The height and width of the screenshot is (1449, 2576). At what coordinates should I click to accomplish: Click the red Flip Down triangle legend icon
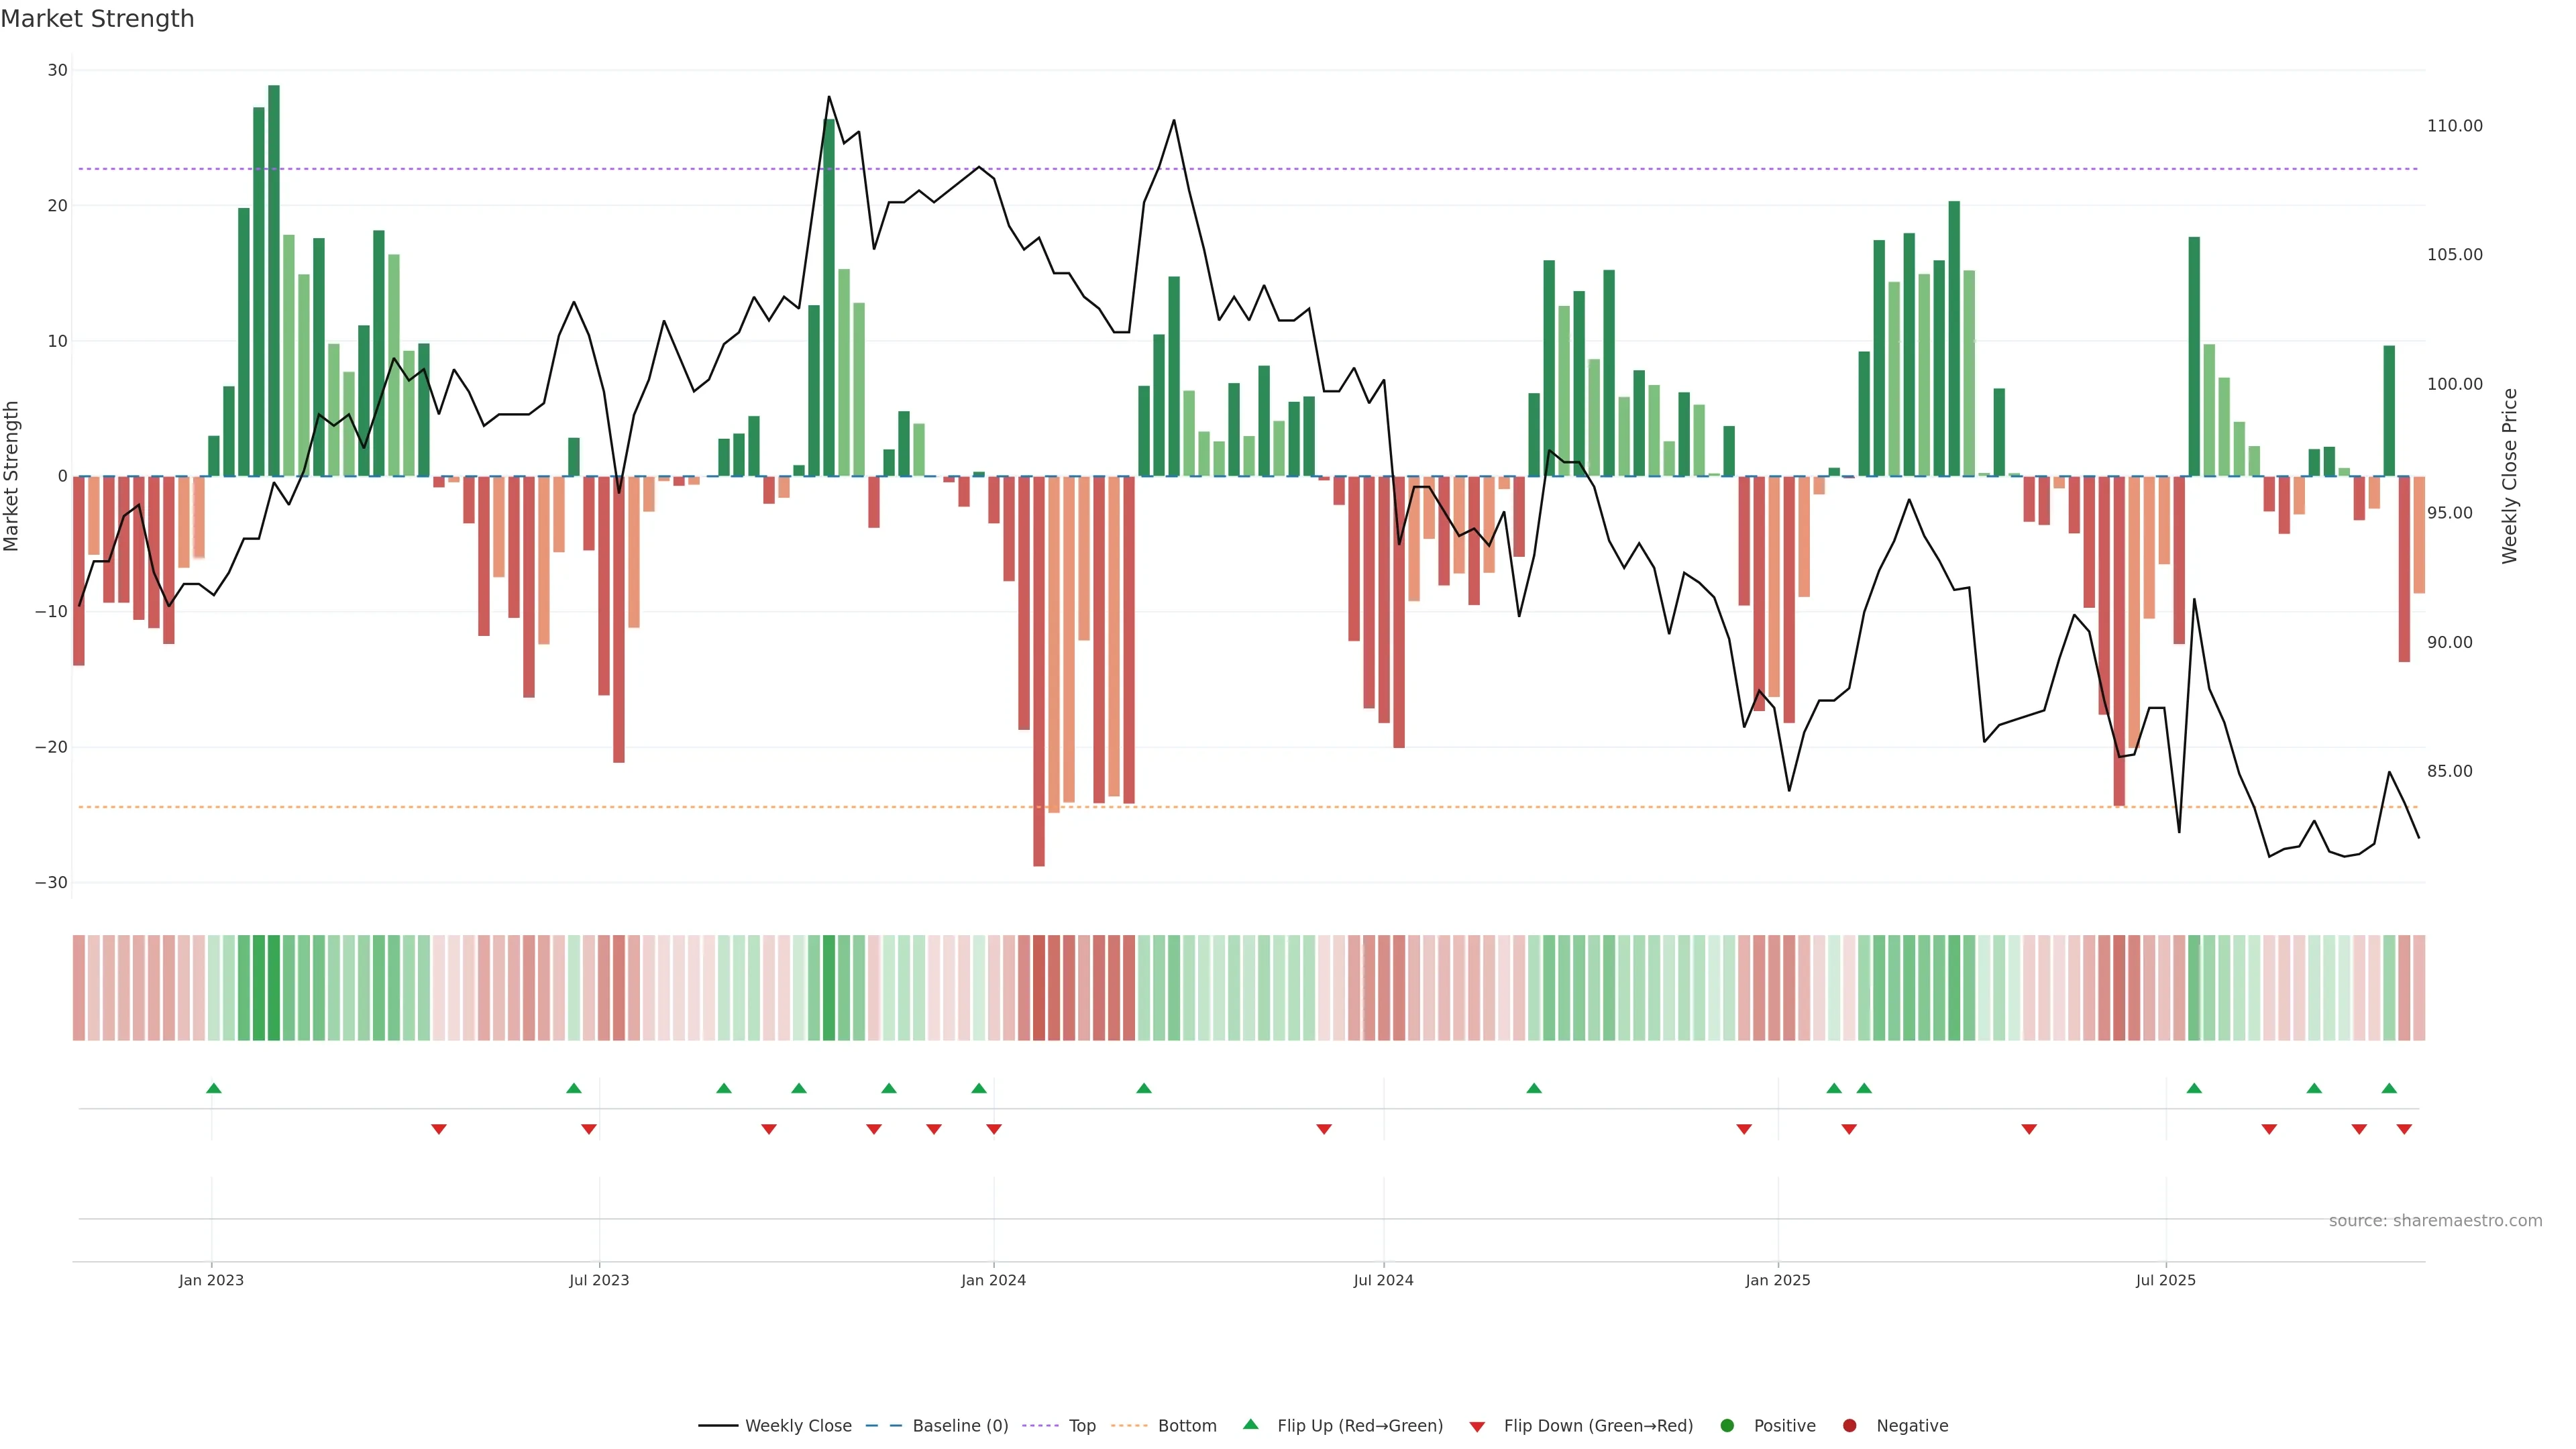pos(1477,1426)
